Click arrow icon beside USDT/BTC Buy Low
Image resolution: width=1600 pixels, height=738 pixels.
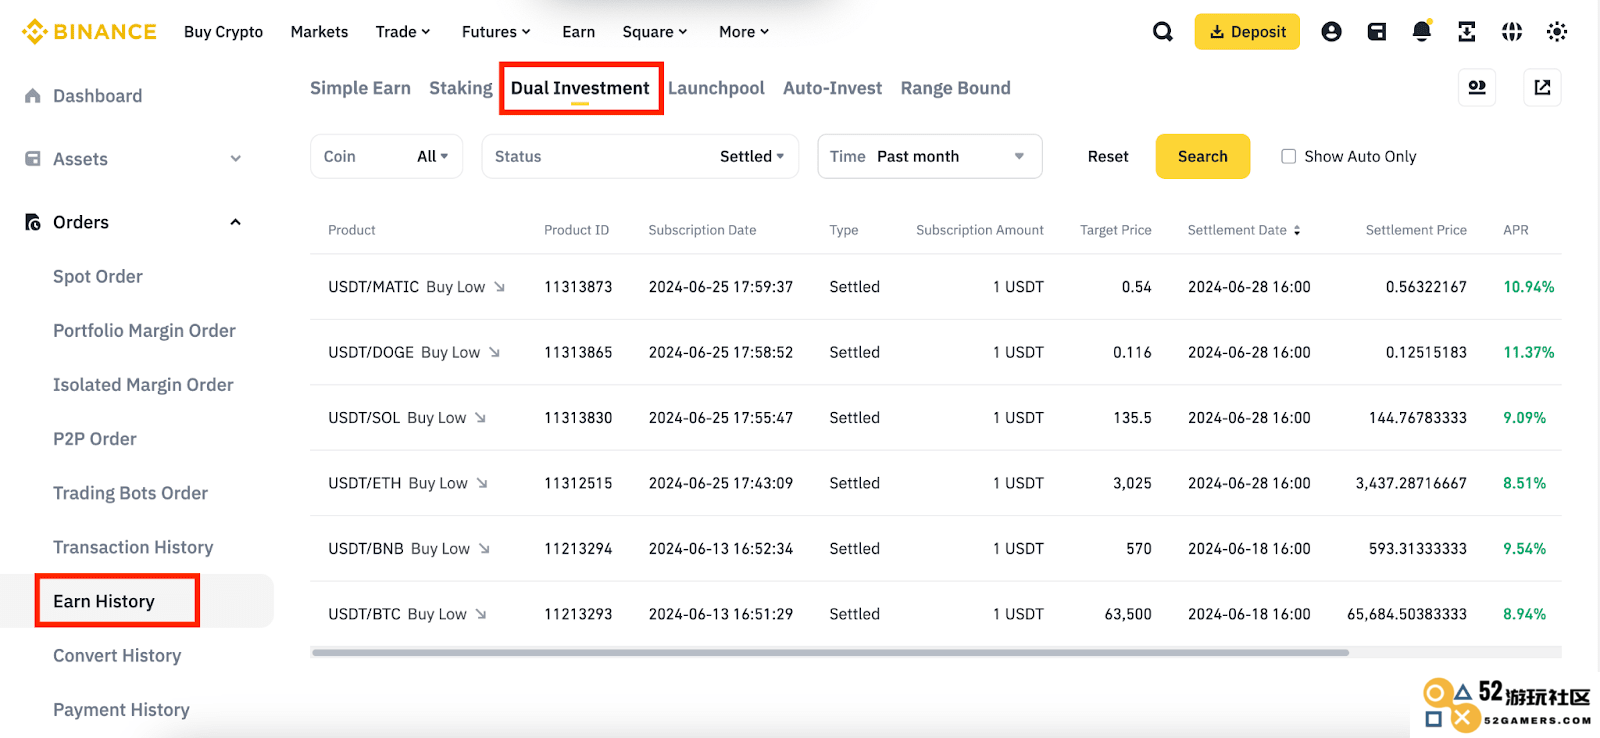481,614
